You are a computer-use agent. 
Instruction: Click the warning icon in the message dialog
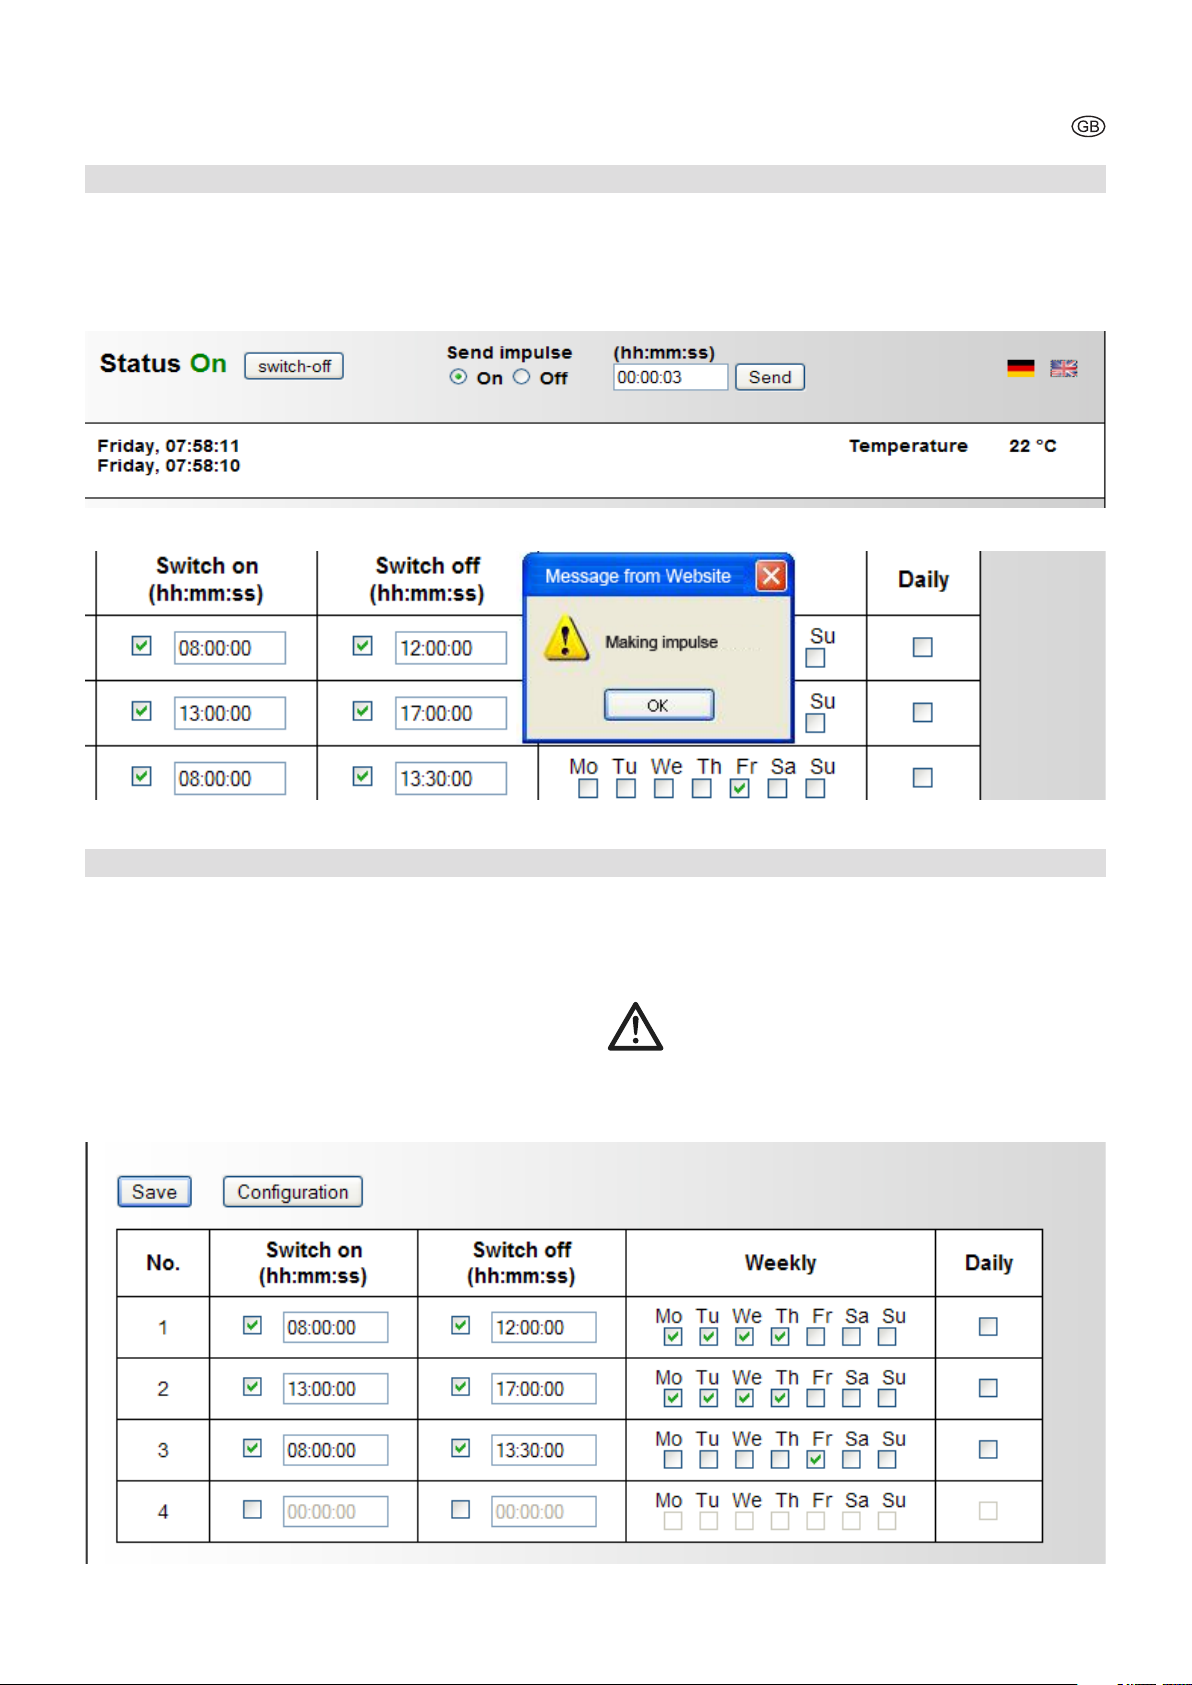coord(567,639)
